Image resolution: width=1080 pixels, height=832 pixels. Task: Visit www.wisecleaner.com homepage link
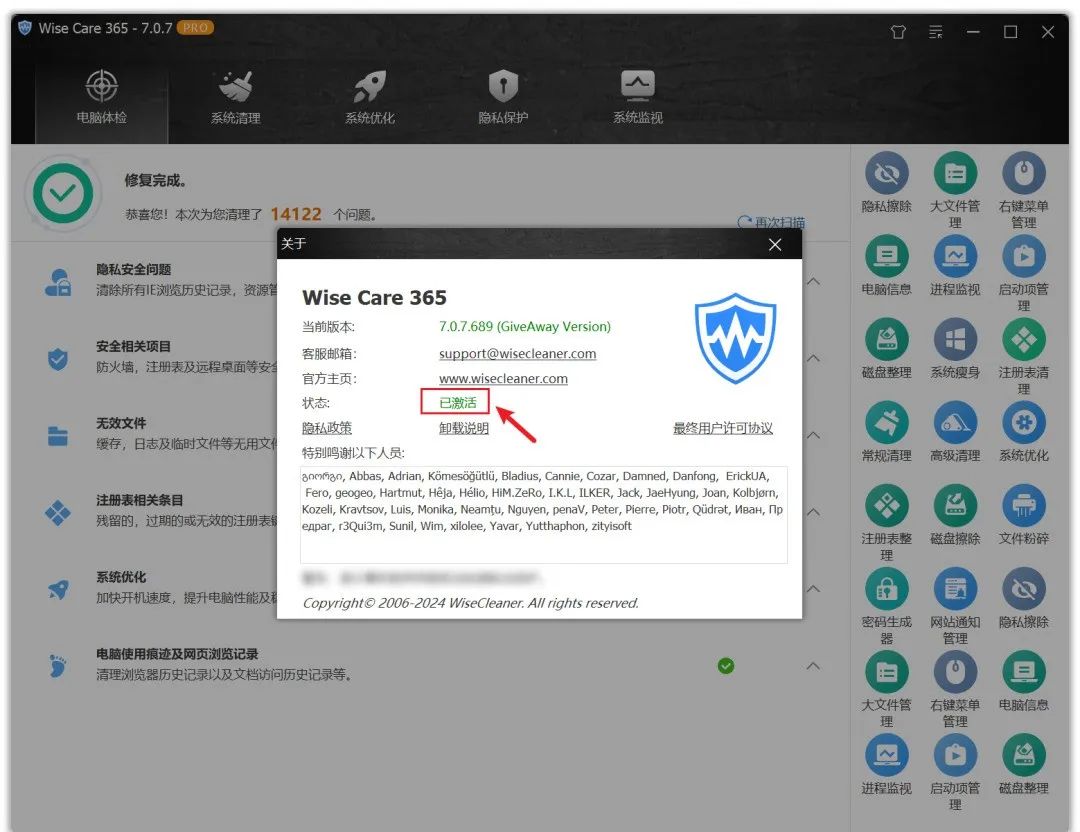503,378
